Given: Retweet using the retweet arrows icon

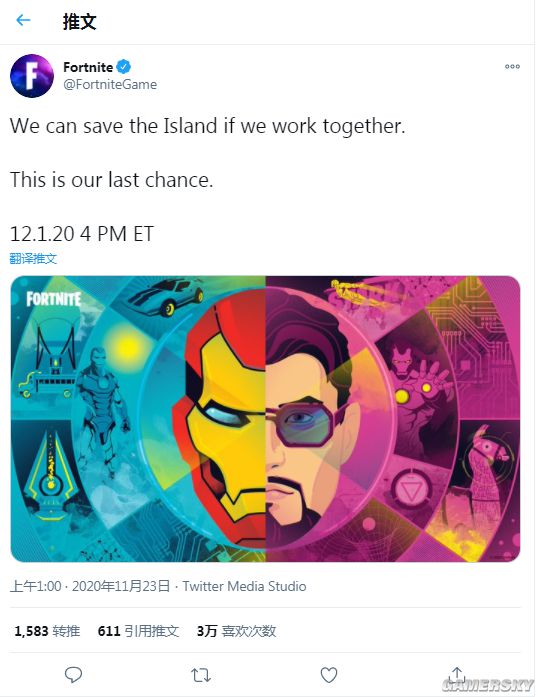Looking at the screenshot, I should click(x=201, y=675).
